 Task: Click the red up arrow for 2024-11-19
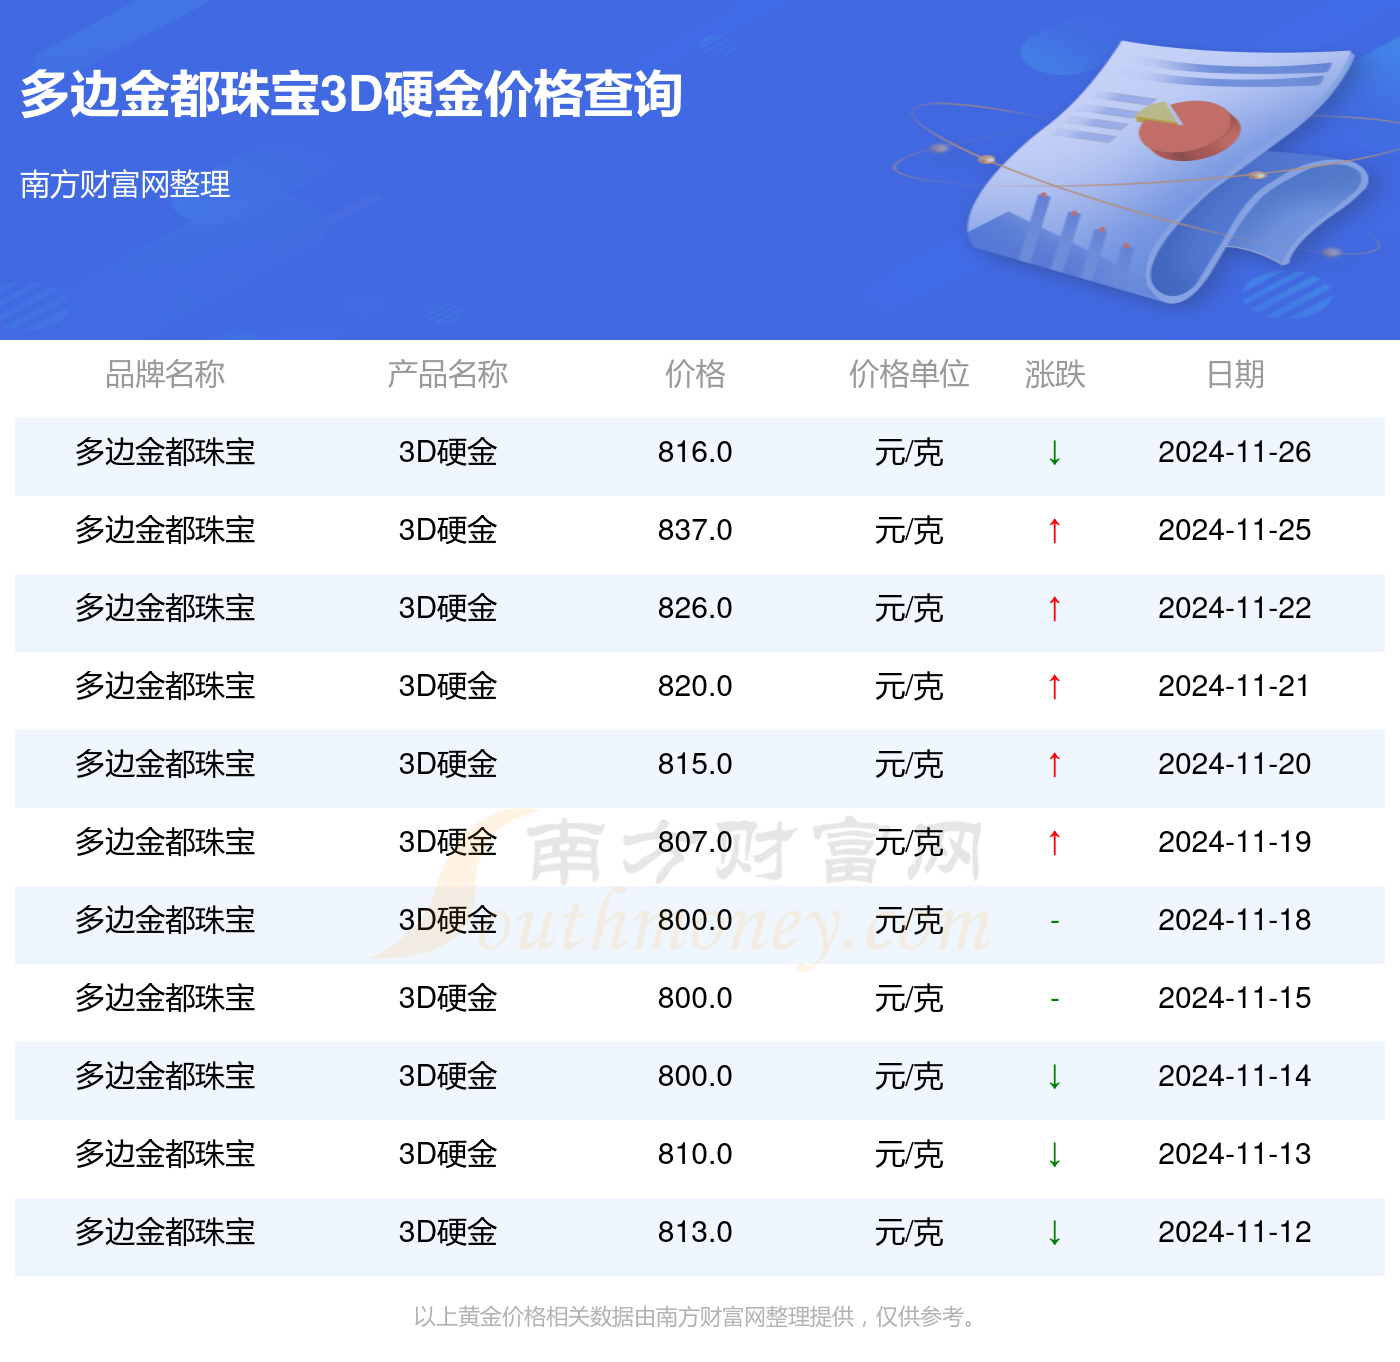[x=1054, y=843]
